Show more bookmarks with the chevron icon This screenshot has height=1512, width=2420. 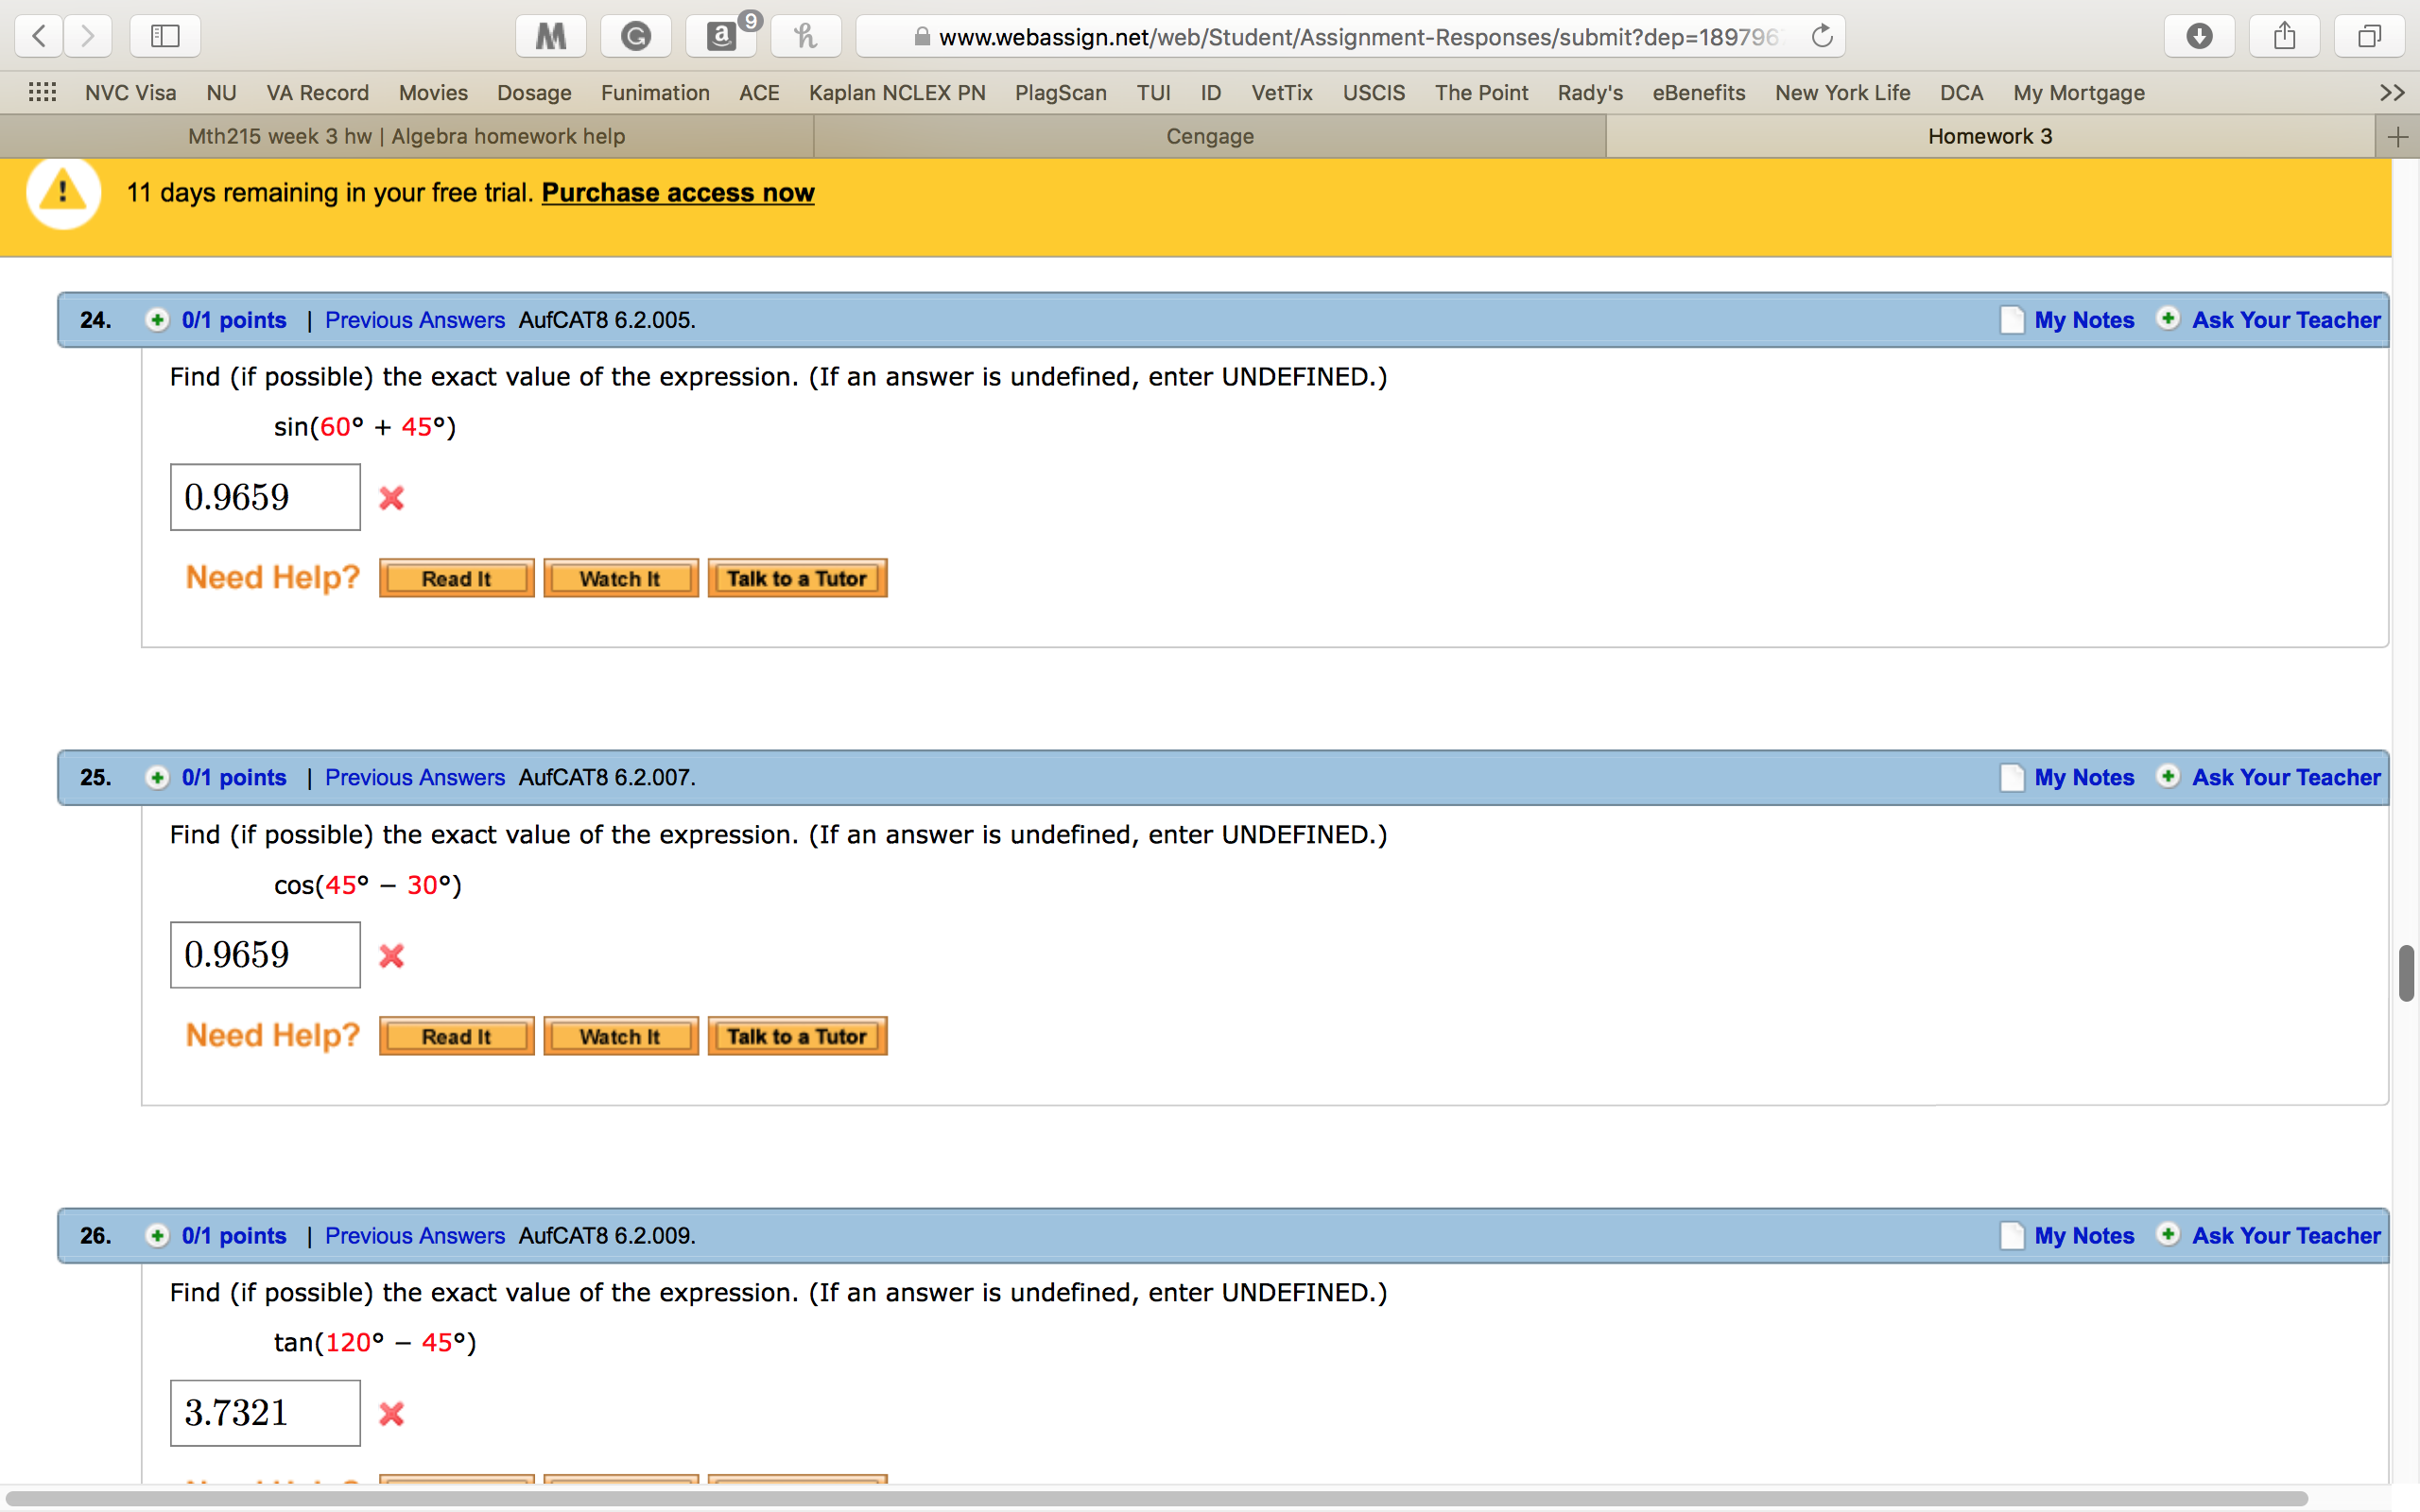pyautogui.click(x=2392, y=93)
